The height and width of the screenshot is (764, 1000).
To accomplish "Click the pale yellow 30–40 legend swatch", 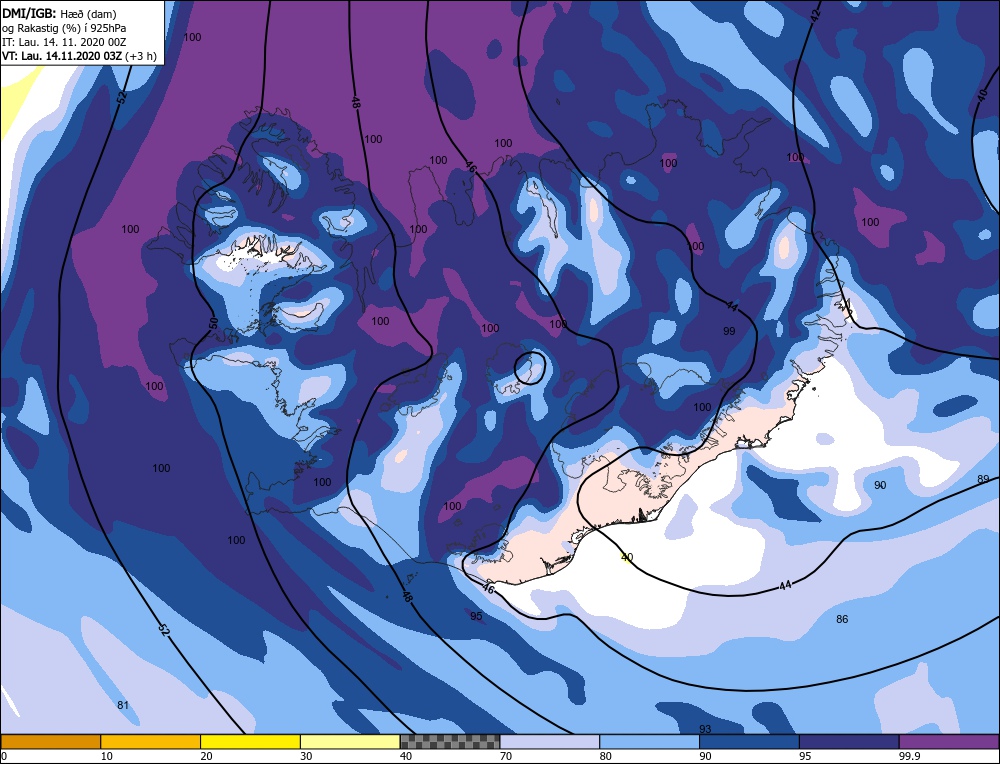I will pyautogui.click(x=350, y=741).
